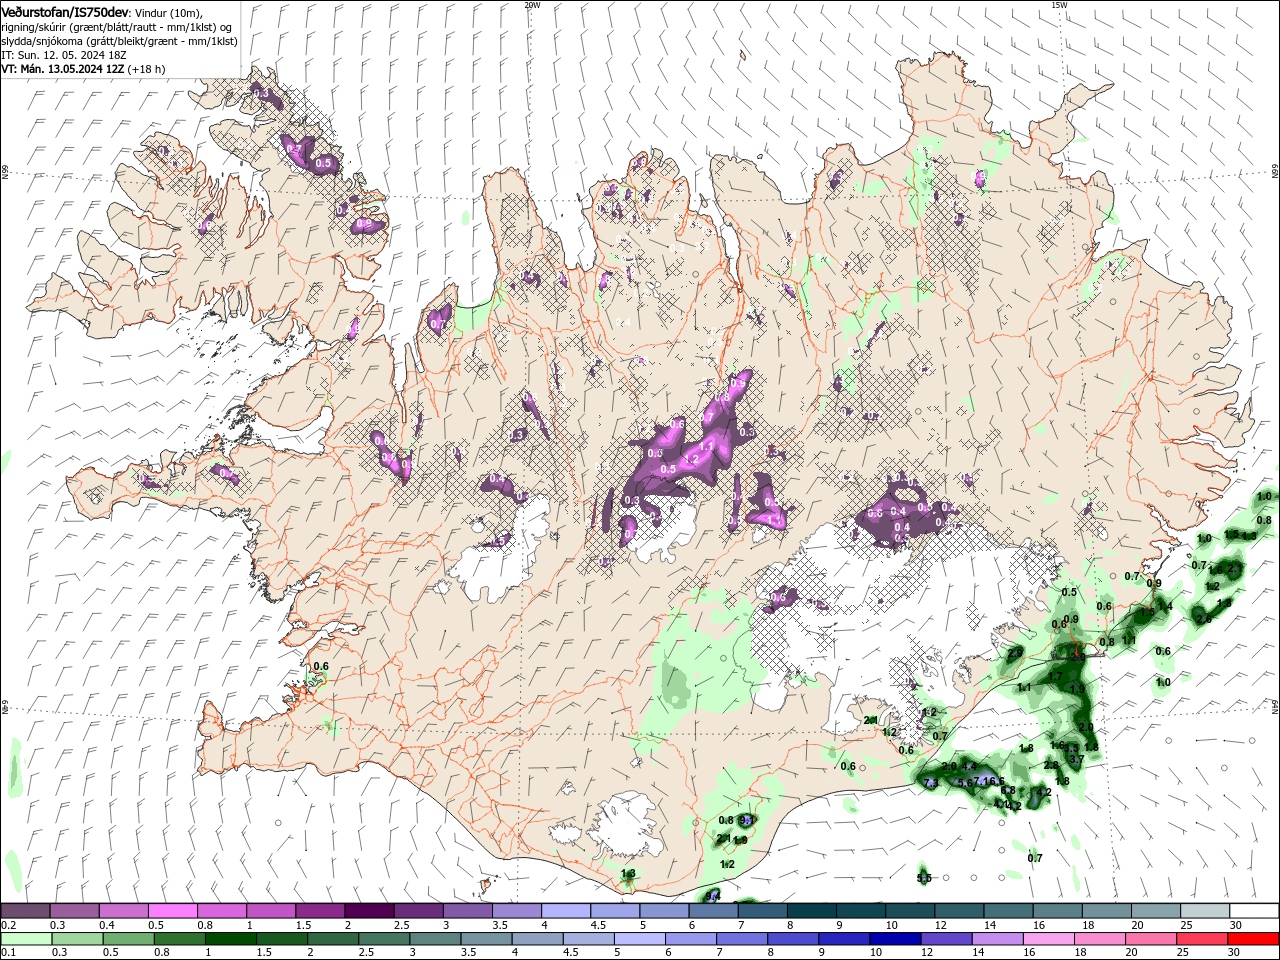This screenshot has width=1280, height=960.
Task: Click the lavender snow-scale swatch between 4 and 4.5
Action: pos(565,911)
